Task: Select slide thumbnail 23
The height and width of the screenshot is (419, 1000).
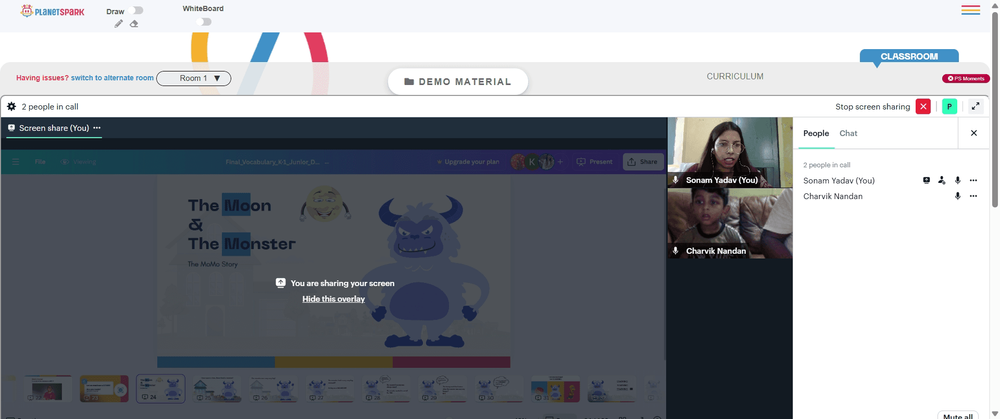Action: point(104,388)
